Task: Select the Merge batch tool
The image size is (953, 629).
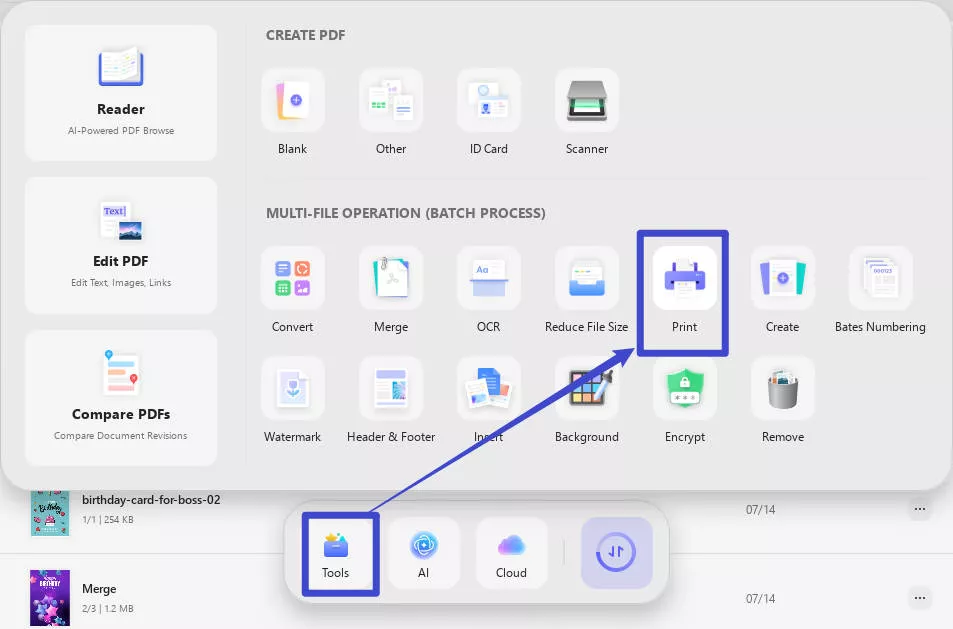Action: coord(391,278)
